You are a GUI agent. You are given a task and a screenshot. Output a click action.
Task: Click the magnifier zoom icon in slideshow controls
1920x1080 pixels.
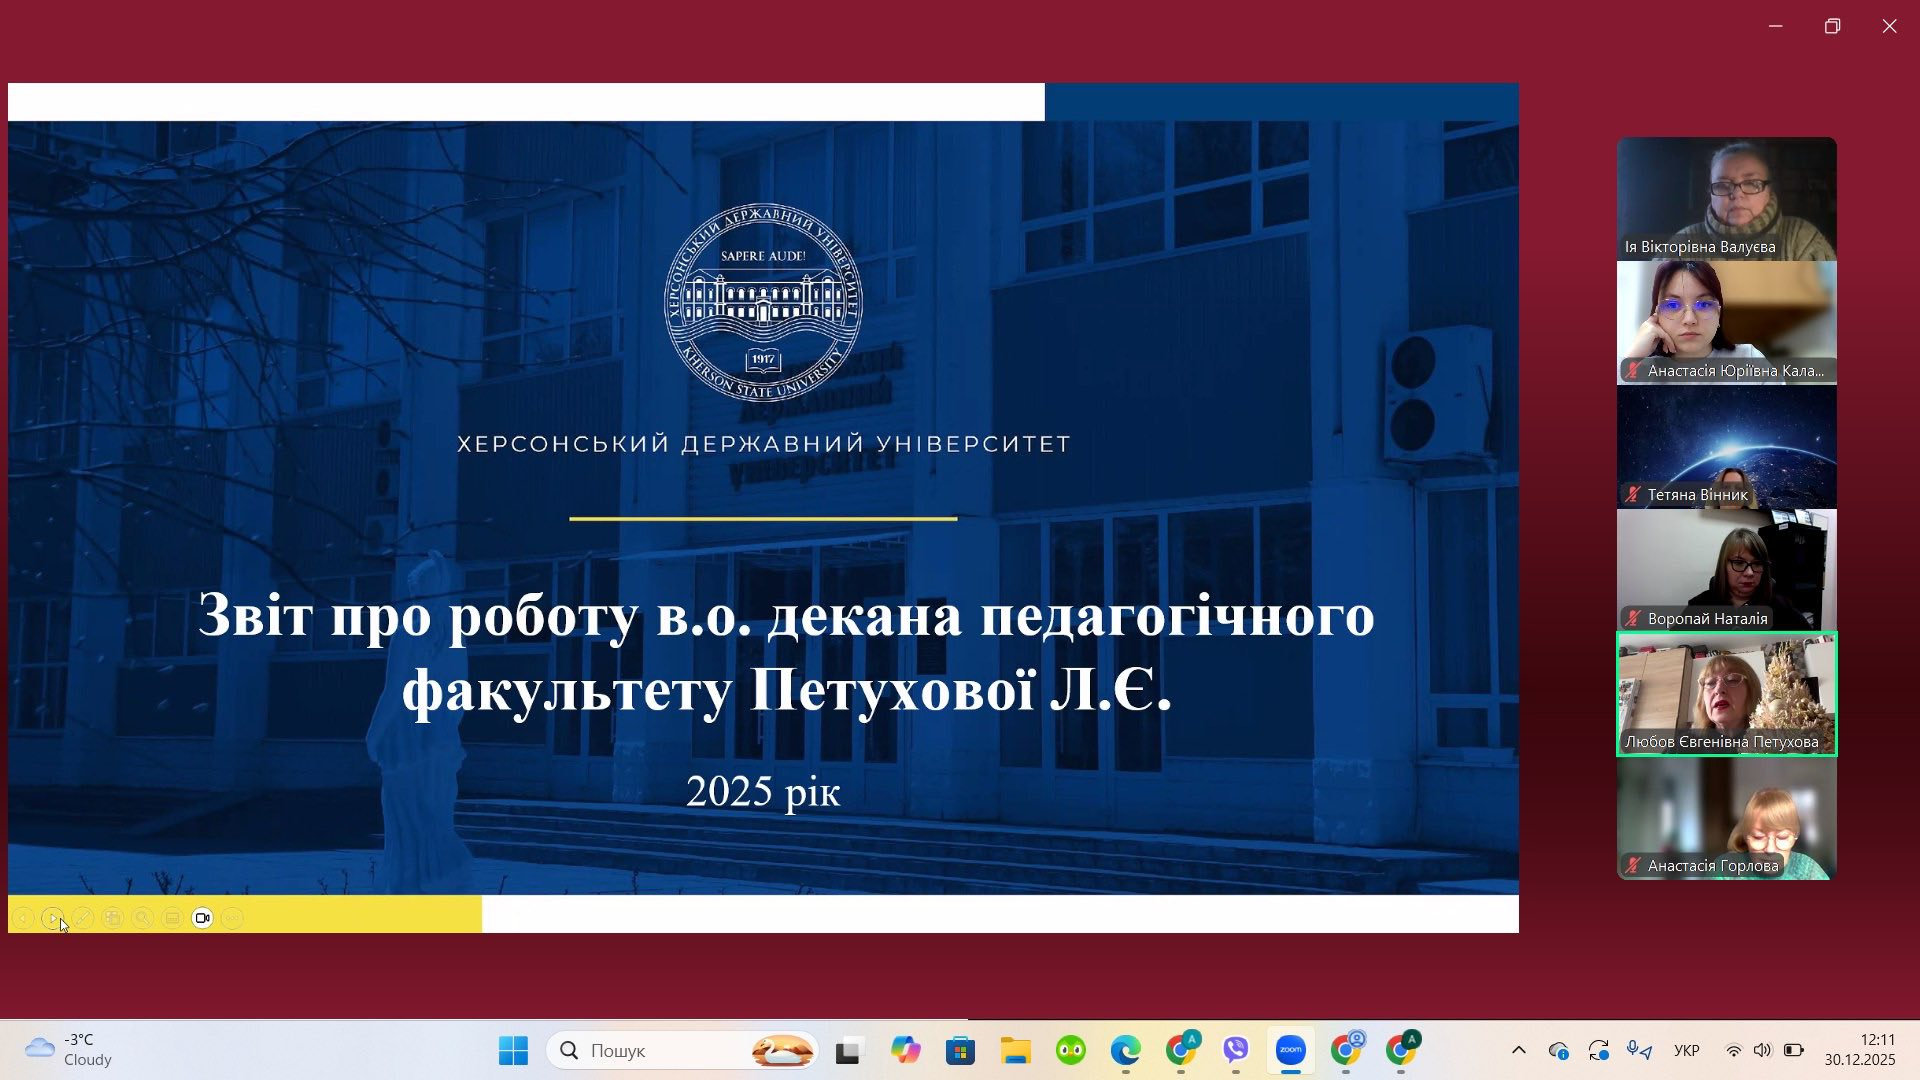[x=143, y=918]
